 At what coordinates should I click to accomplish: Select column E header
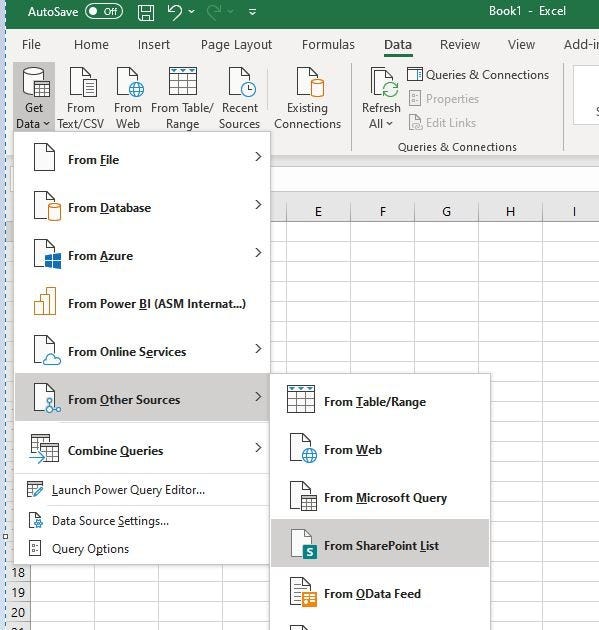tap(318, 211)
